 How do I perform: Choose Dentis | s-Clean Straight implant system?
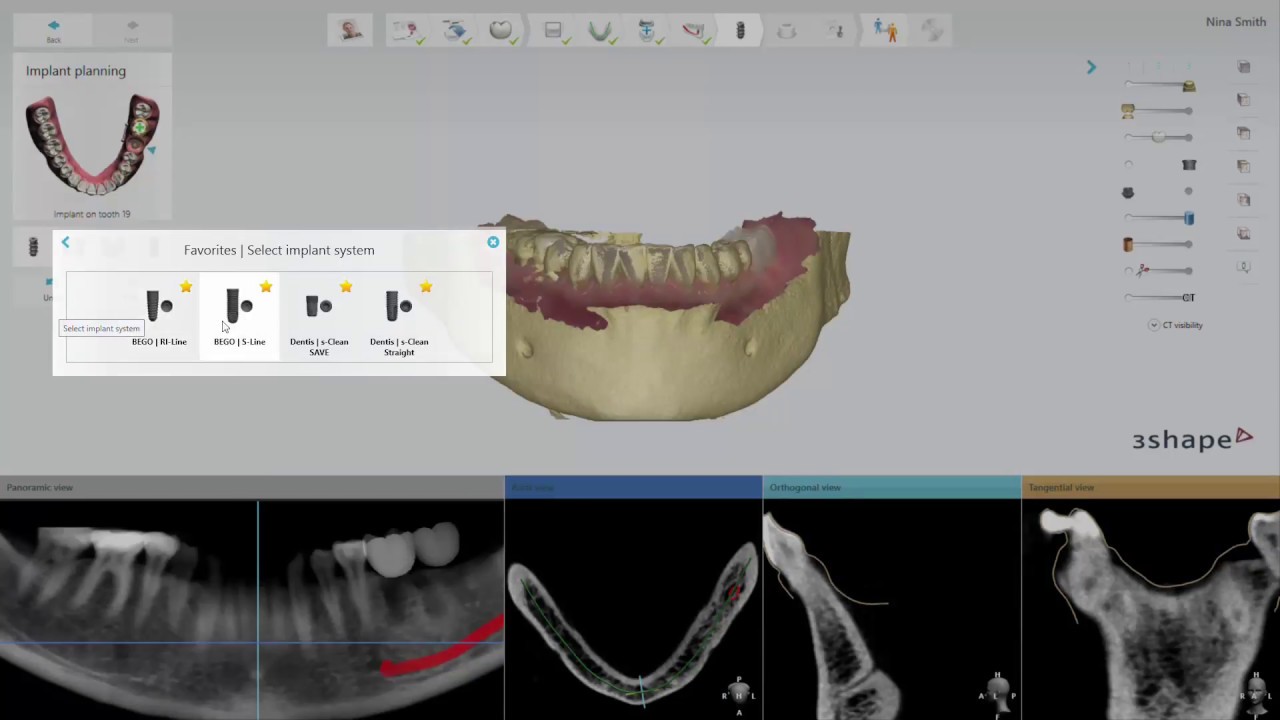click(399, 315)
